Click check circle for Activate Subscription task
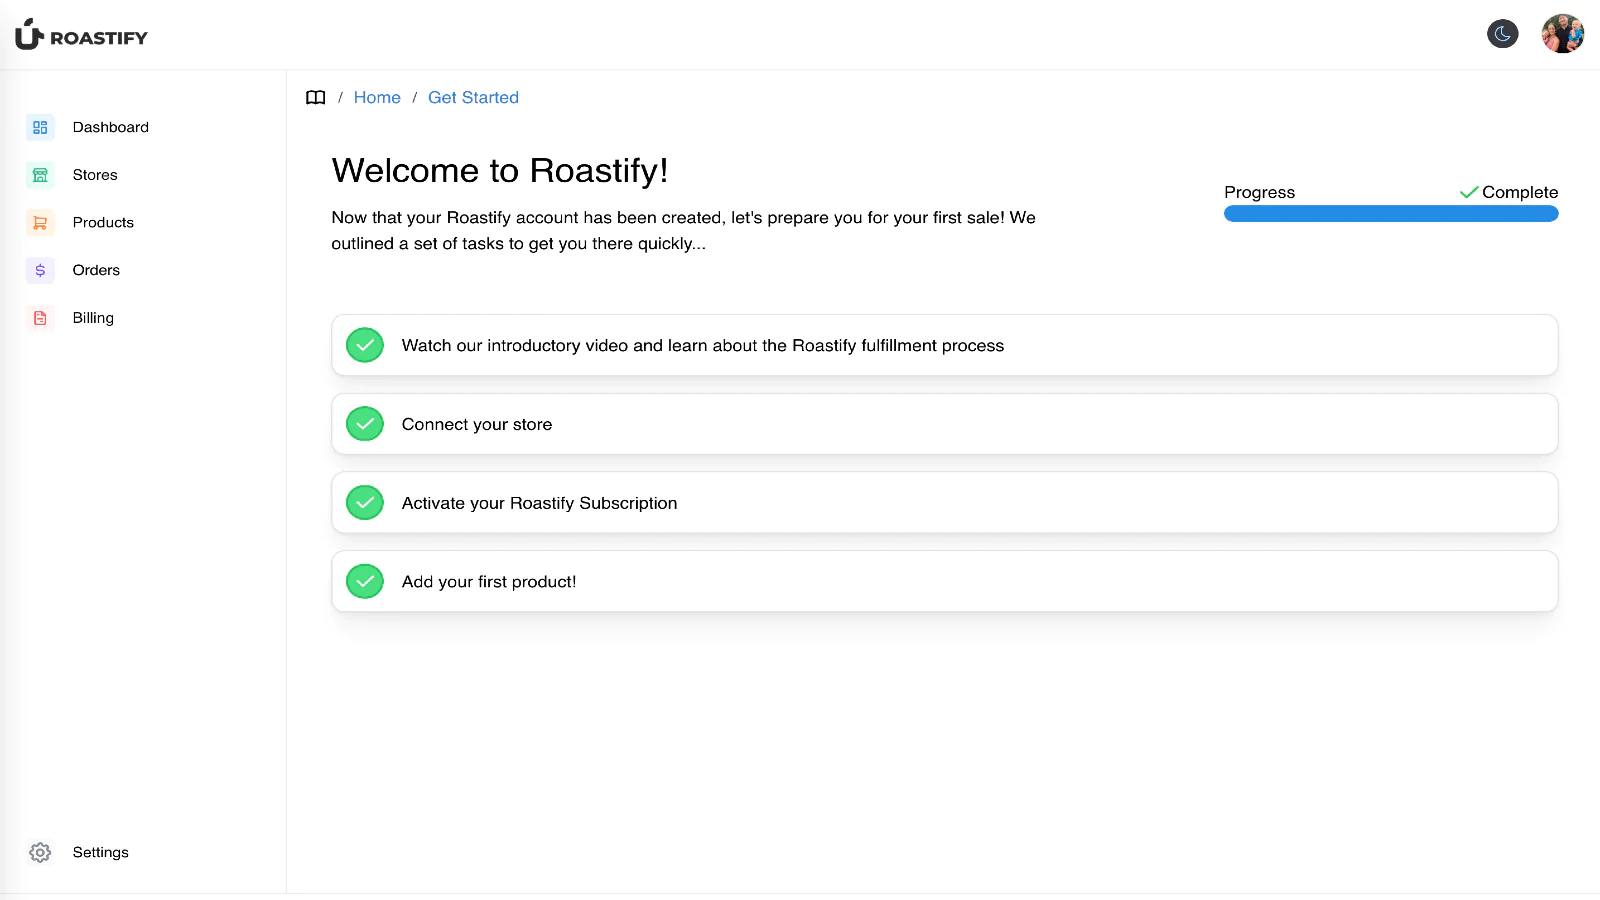Viewport: 1600px width, 900px height. [365, 503]
